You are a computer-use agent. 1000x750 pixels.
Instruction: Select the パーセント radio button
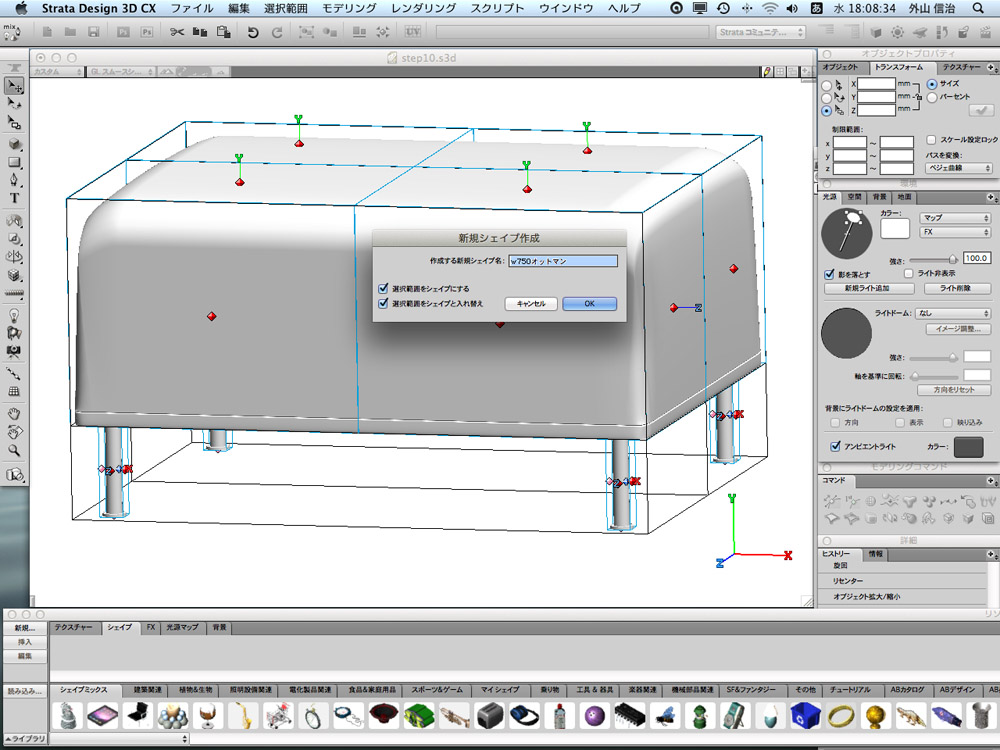point(932,97)
